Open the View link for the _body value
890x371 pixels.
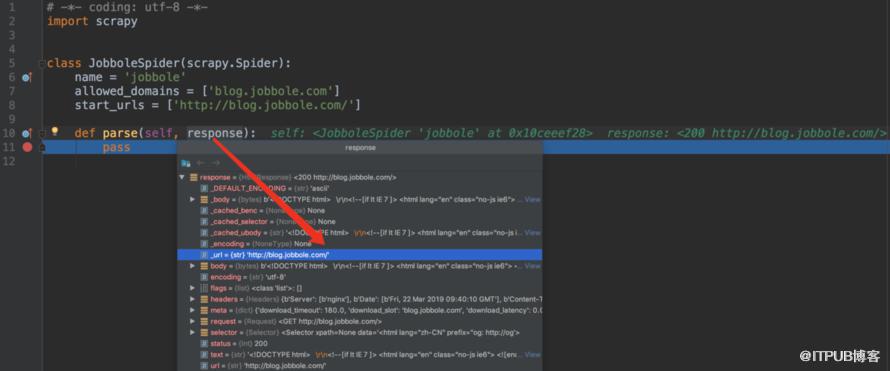point(532,200)
